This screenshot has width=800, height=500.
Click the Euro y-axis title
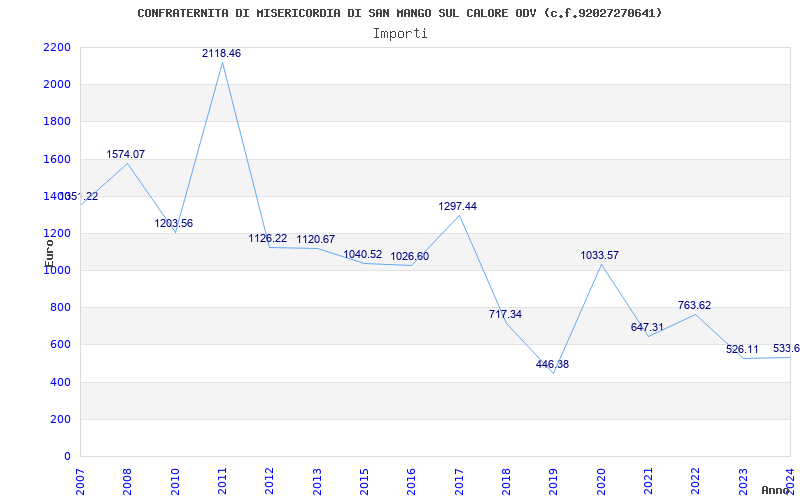point(49,253)
